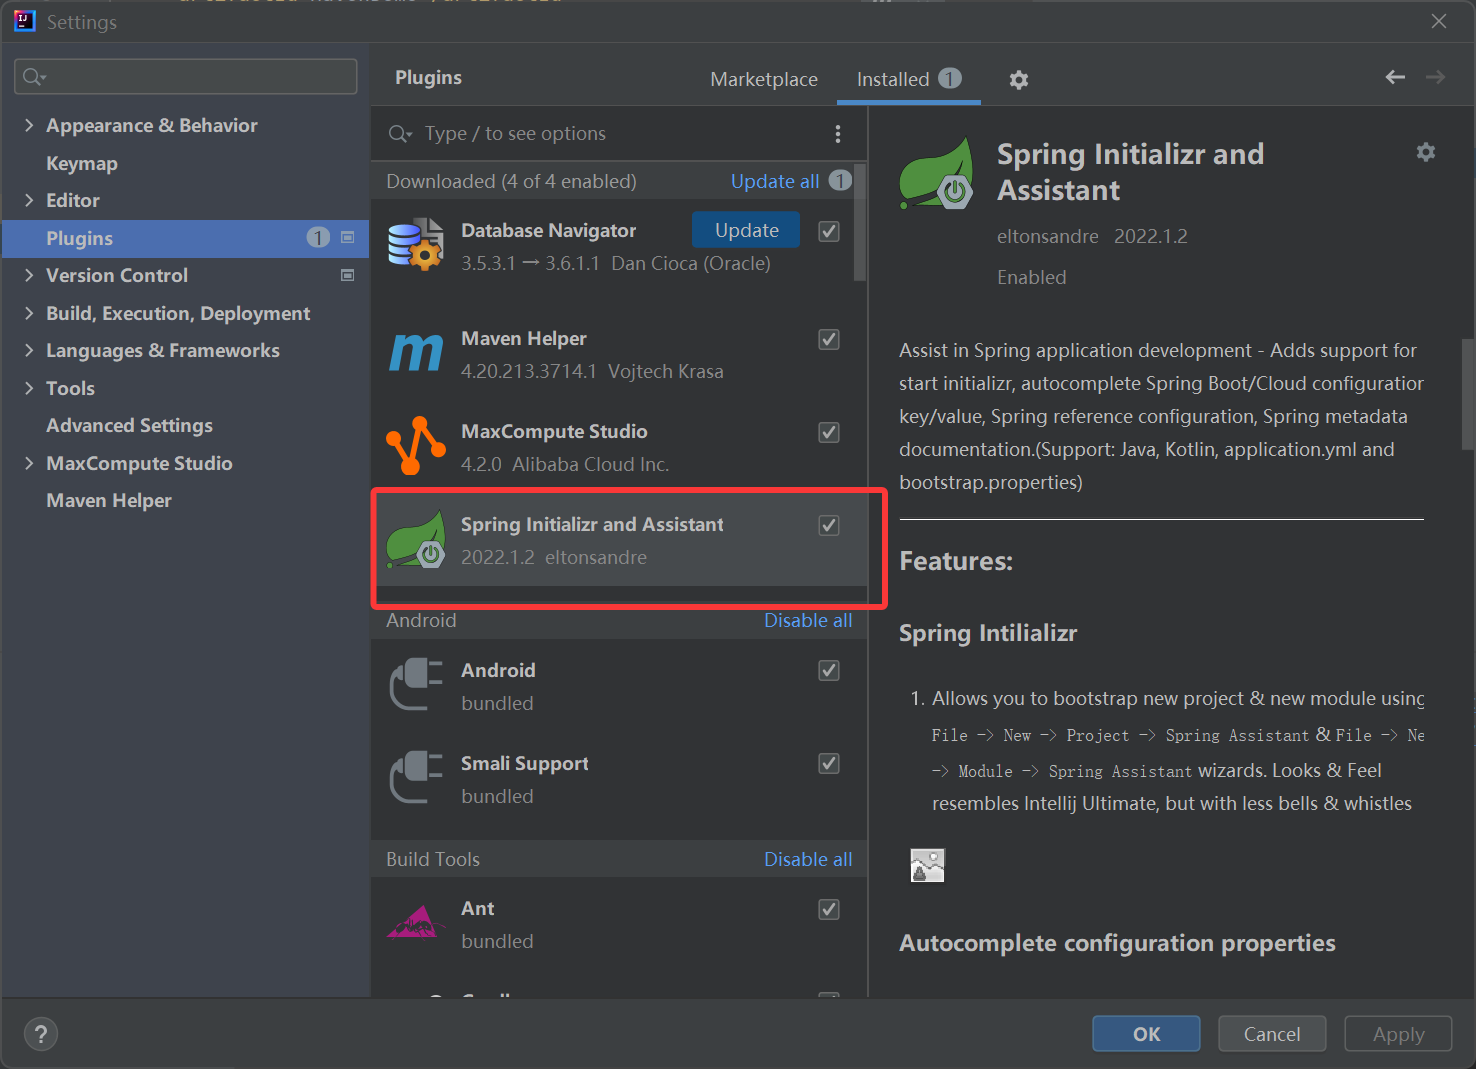Click the MaxCompute Studio plugin icon
Image resolution: width=1476 pixels, height=1069 pixels.
(x=416, y=446)
